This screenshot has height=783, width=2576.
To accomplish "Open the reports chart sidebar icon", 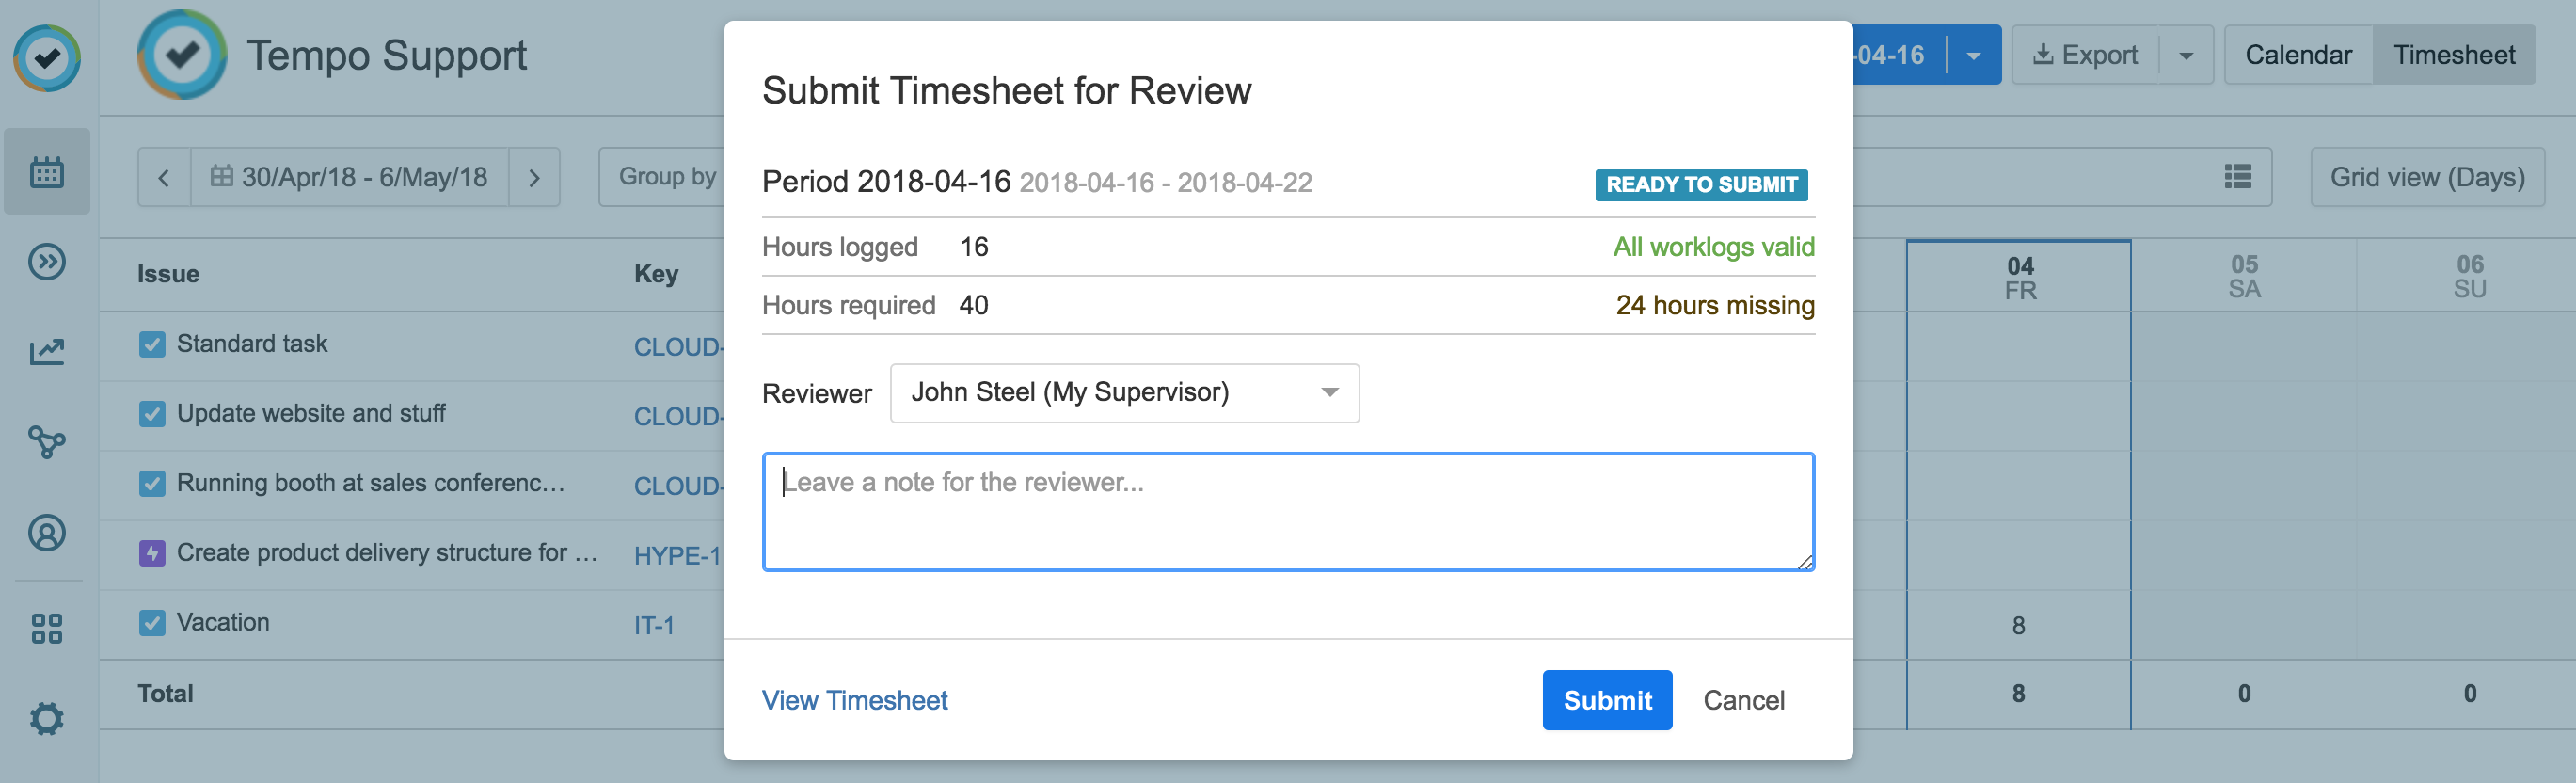I will (x=46, y=351).
